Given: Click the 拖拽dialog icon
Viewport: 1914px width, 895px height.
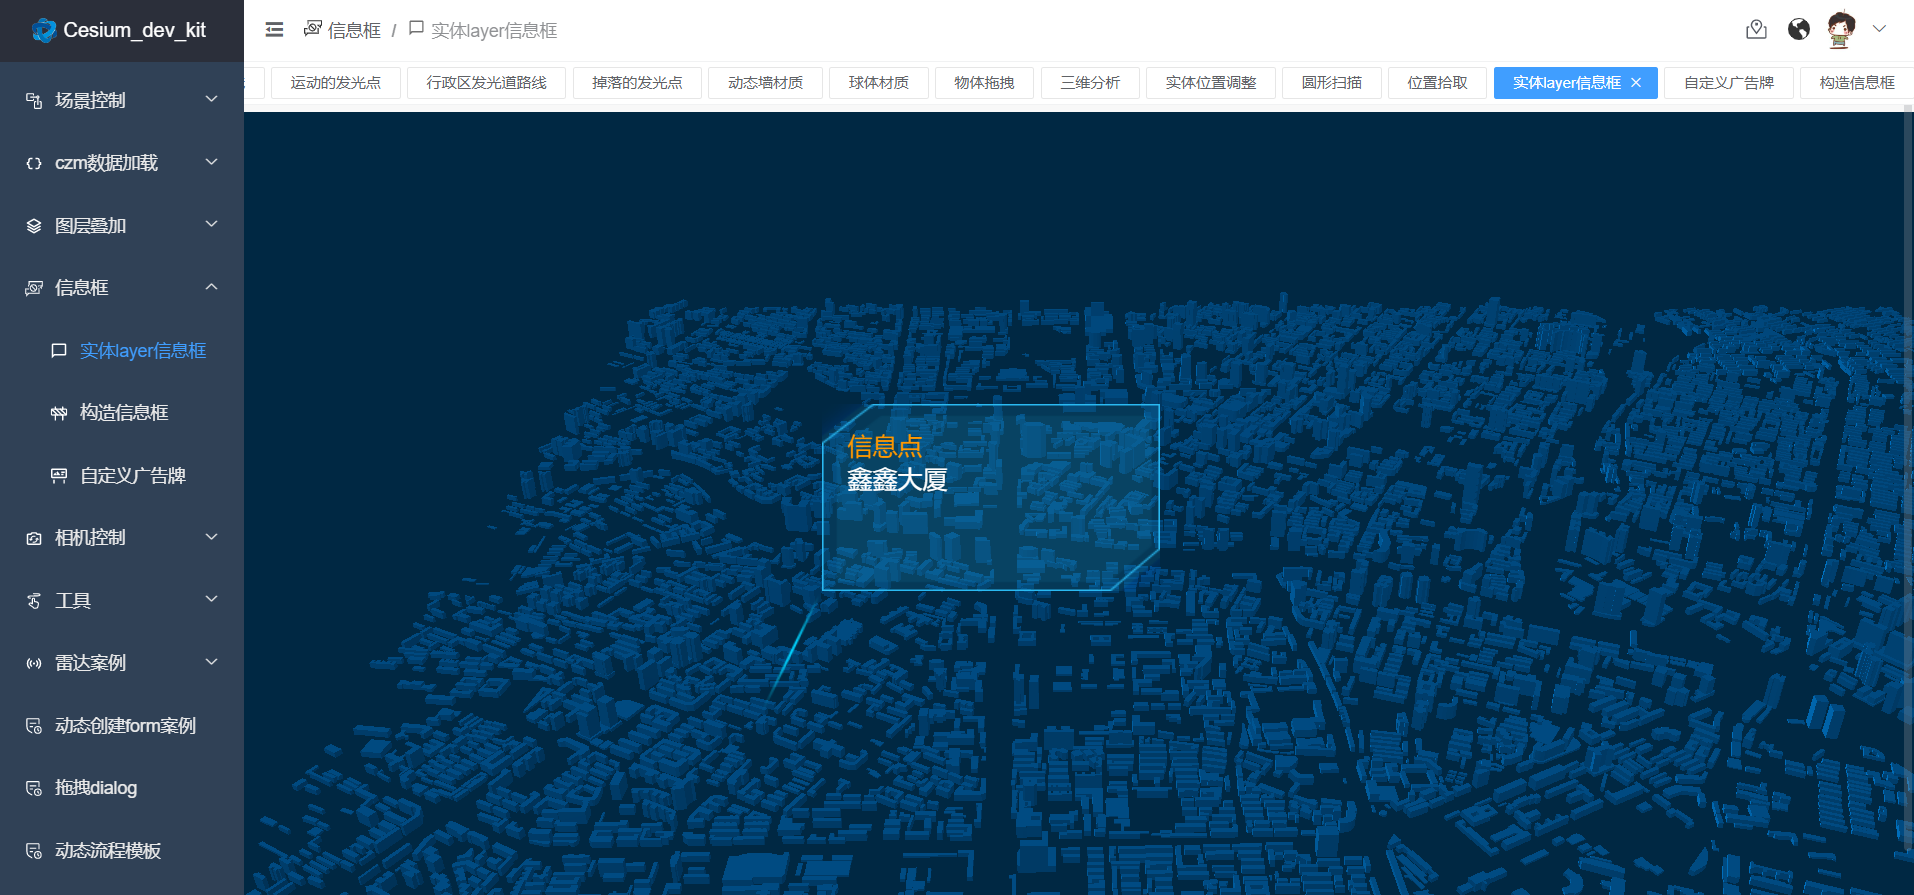Looking at the screenshot, I should coord(34,788).
